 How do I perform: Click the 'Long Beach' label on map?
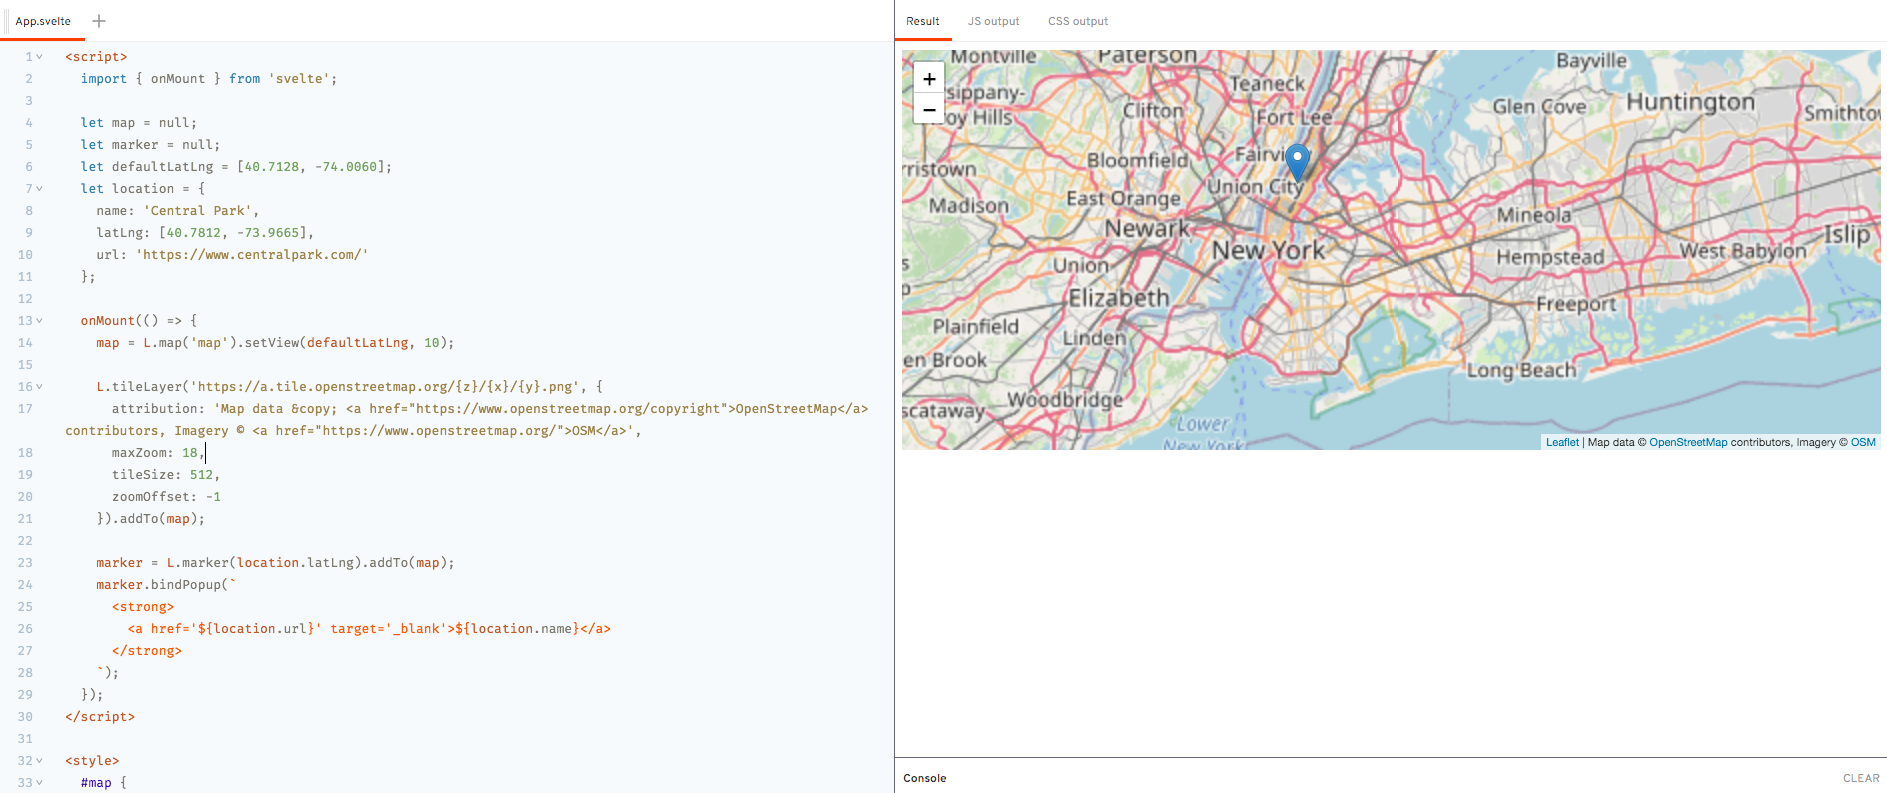(1521, 371)
